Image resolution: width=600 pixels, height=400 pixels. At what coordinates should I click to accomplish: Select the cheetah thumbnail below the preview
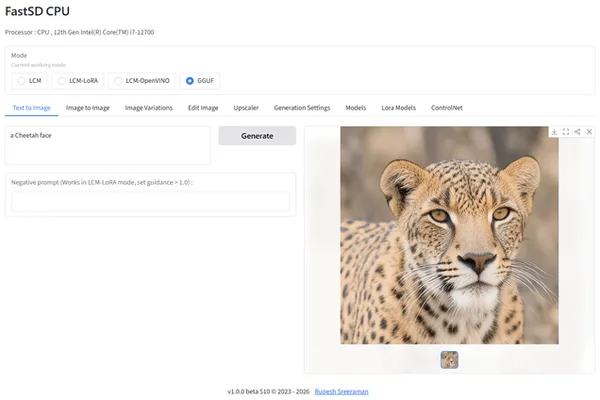point(449,360)
